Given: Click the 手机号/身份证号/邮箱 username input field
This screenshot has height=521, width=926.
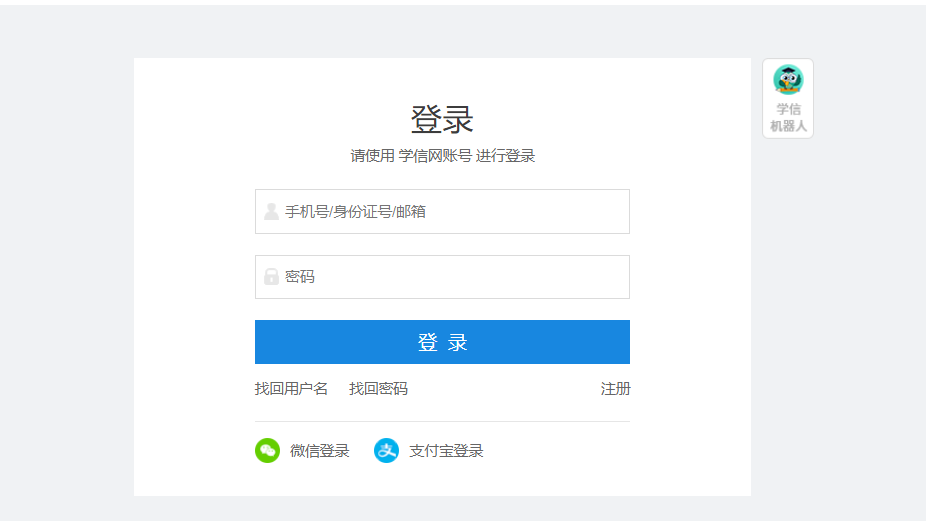Looking at the screenshot, I should (442, 211).
